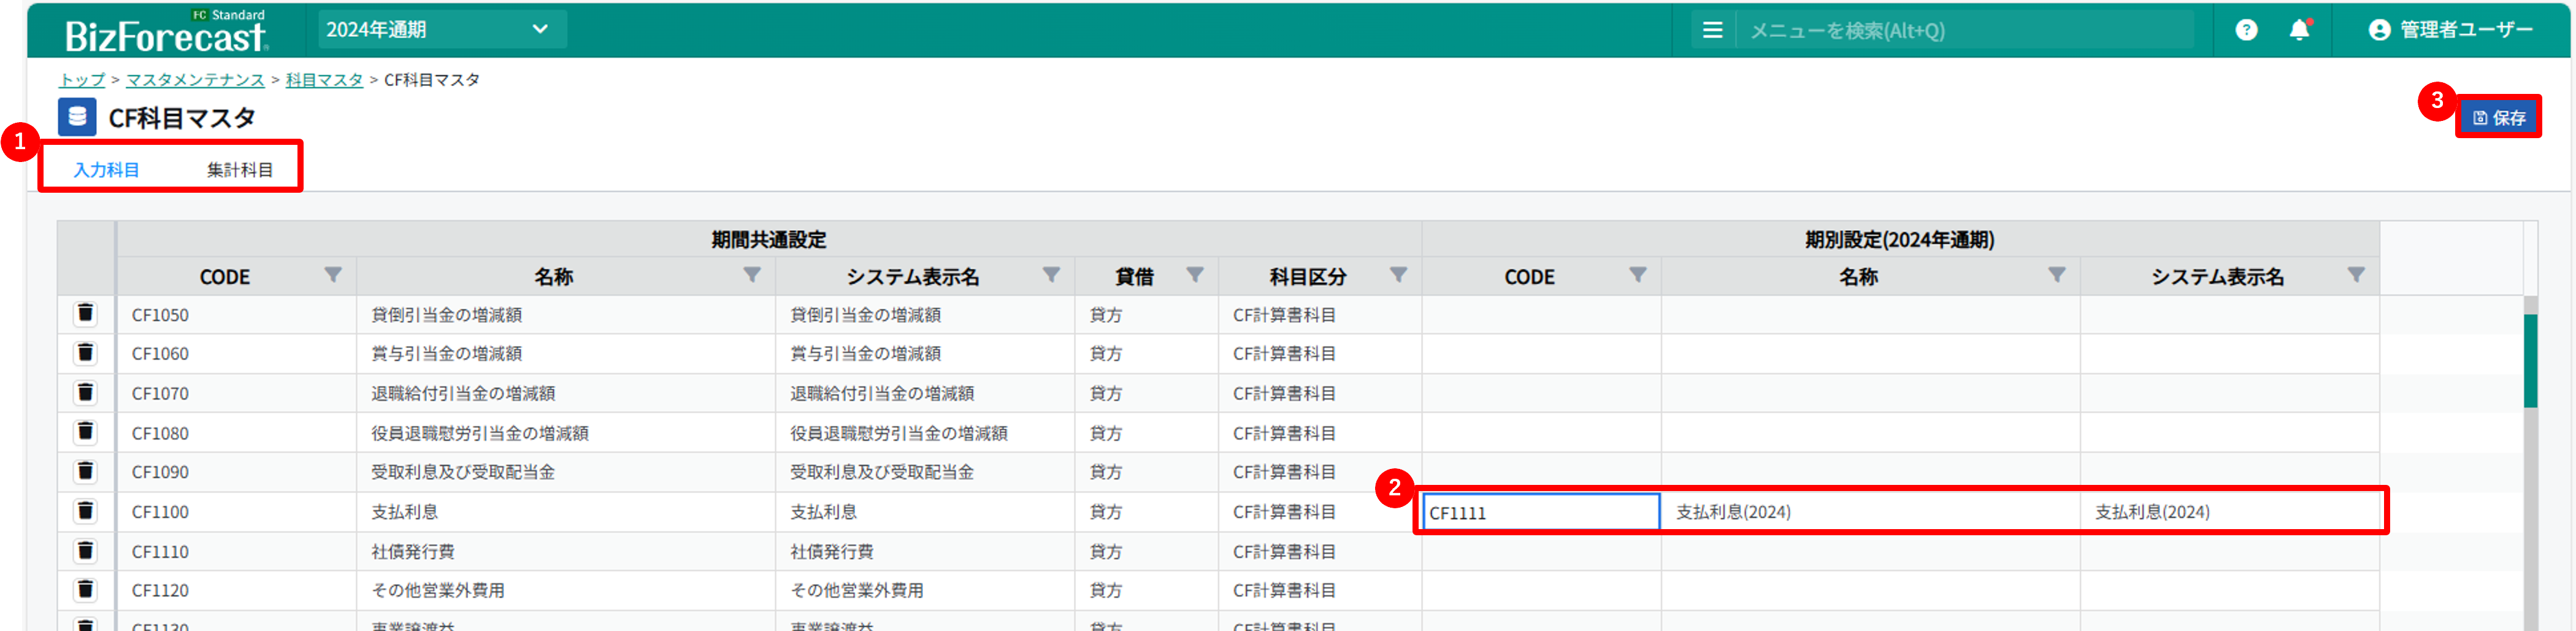The image size is (2576, 631).
Task: Delete the CF1100 支払利息 row
Action: [85, 511]
